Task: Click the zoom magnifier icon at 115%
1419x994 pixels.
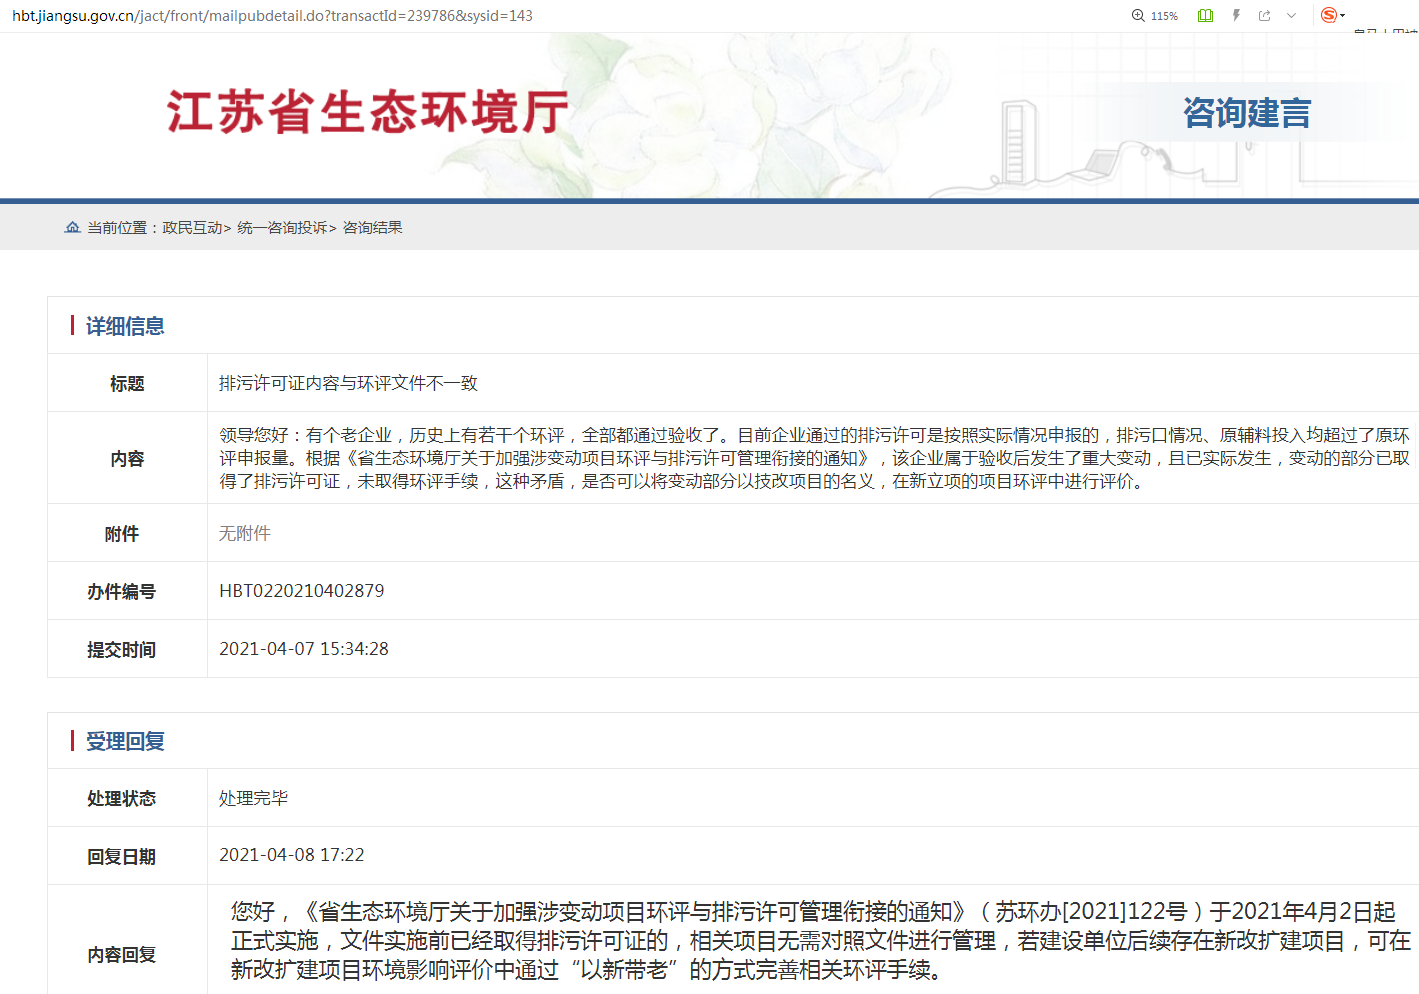Action: 1138,16
